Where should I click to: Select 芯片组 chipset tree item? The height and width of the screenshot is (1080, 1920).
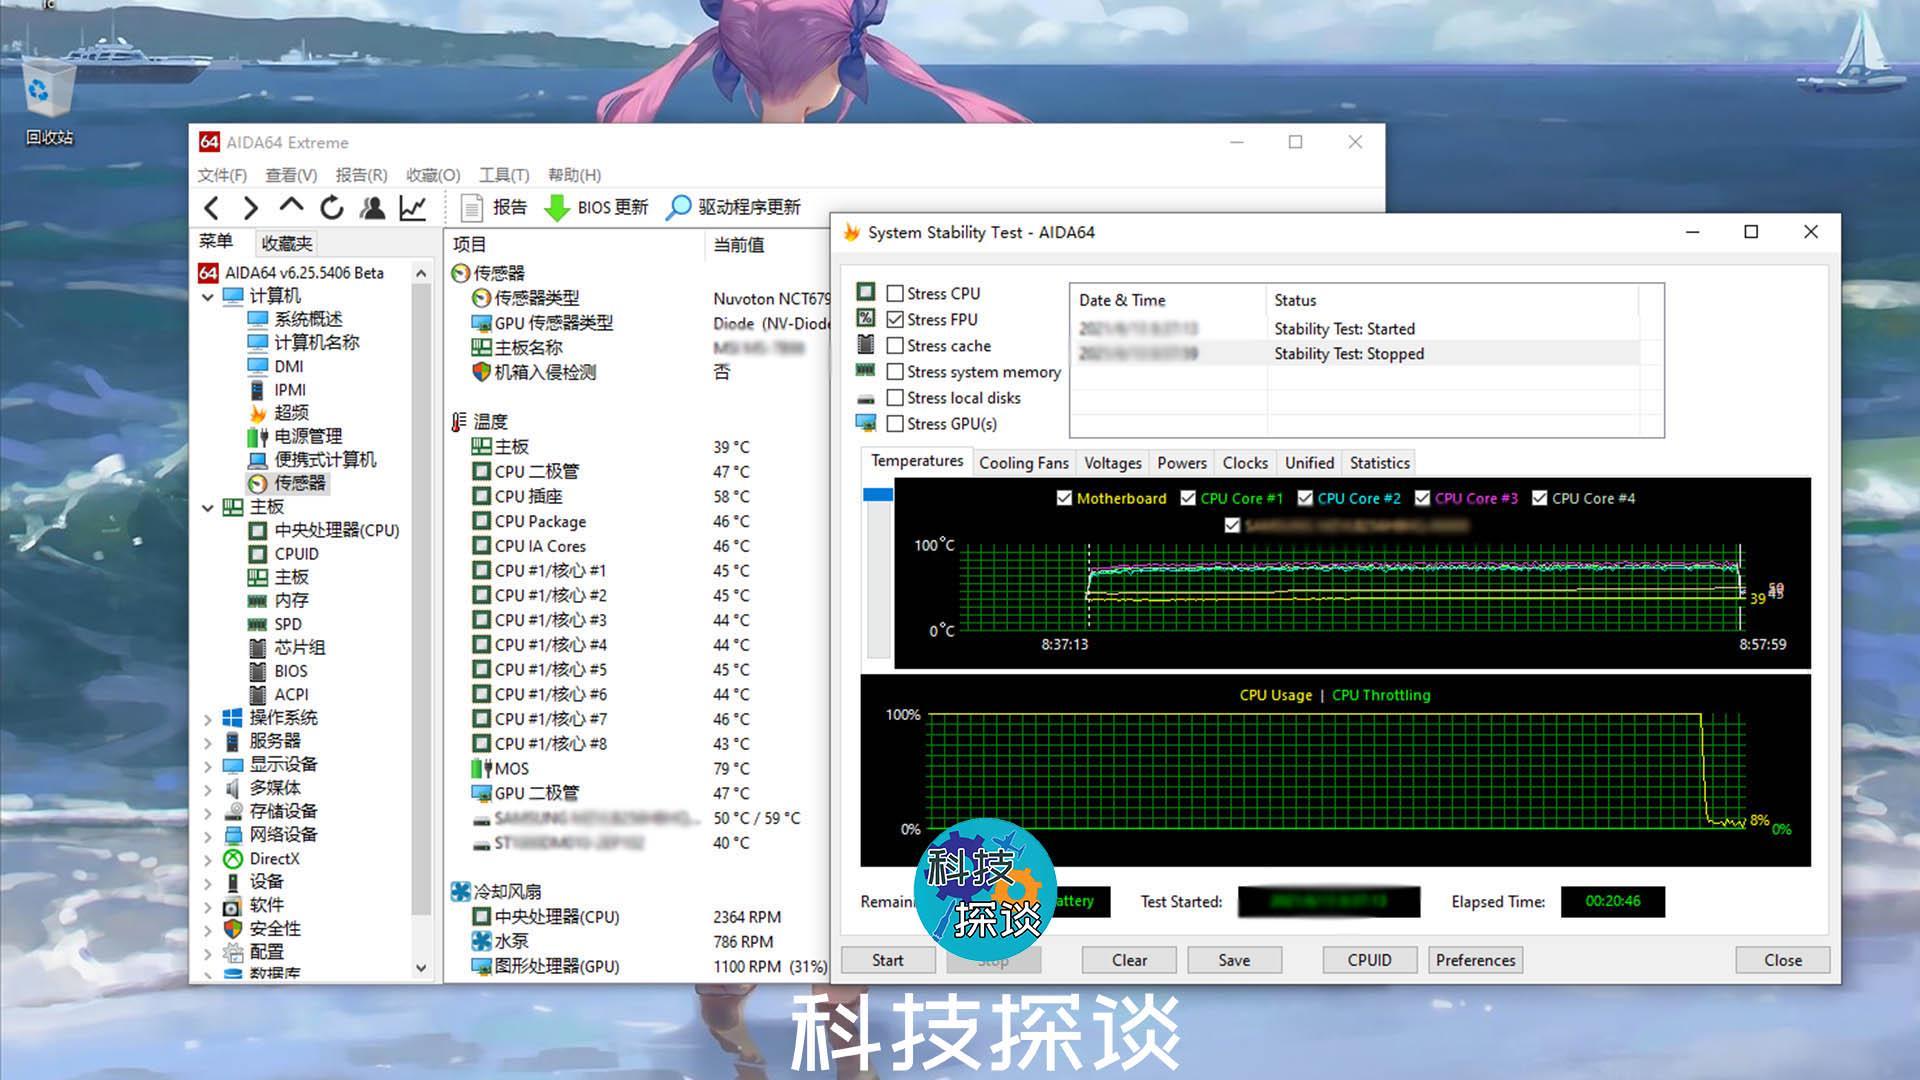[x=287, y=647]
